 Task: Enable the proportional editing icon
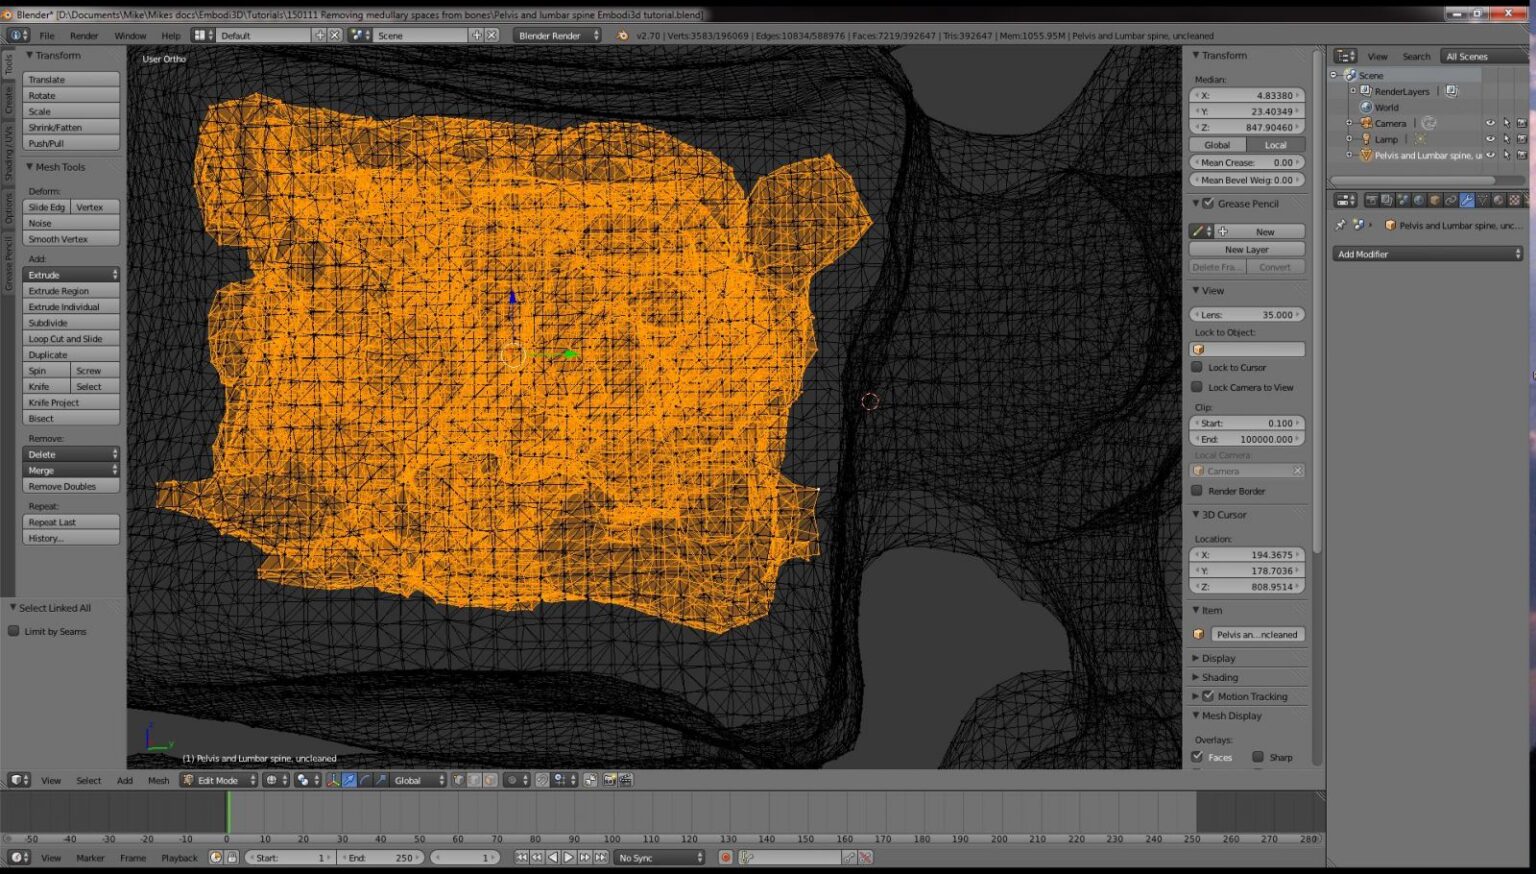(513, 780)
